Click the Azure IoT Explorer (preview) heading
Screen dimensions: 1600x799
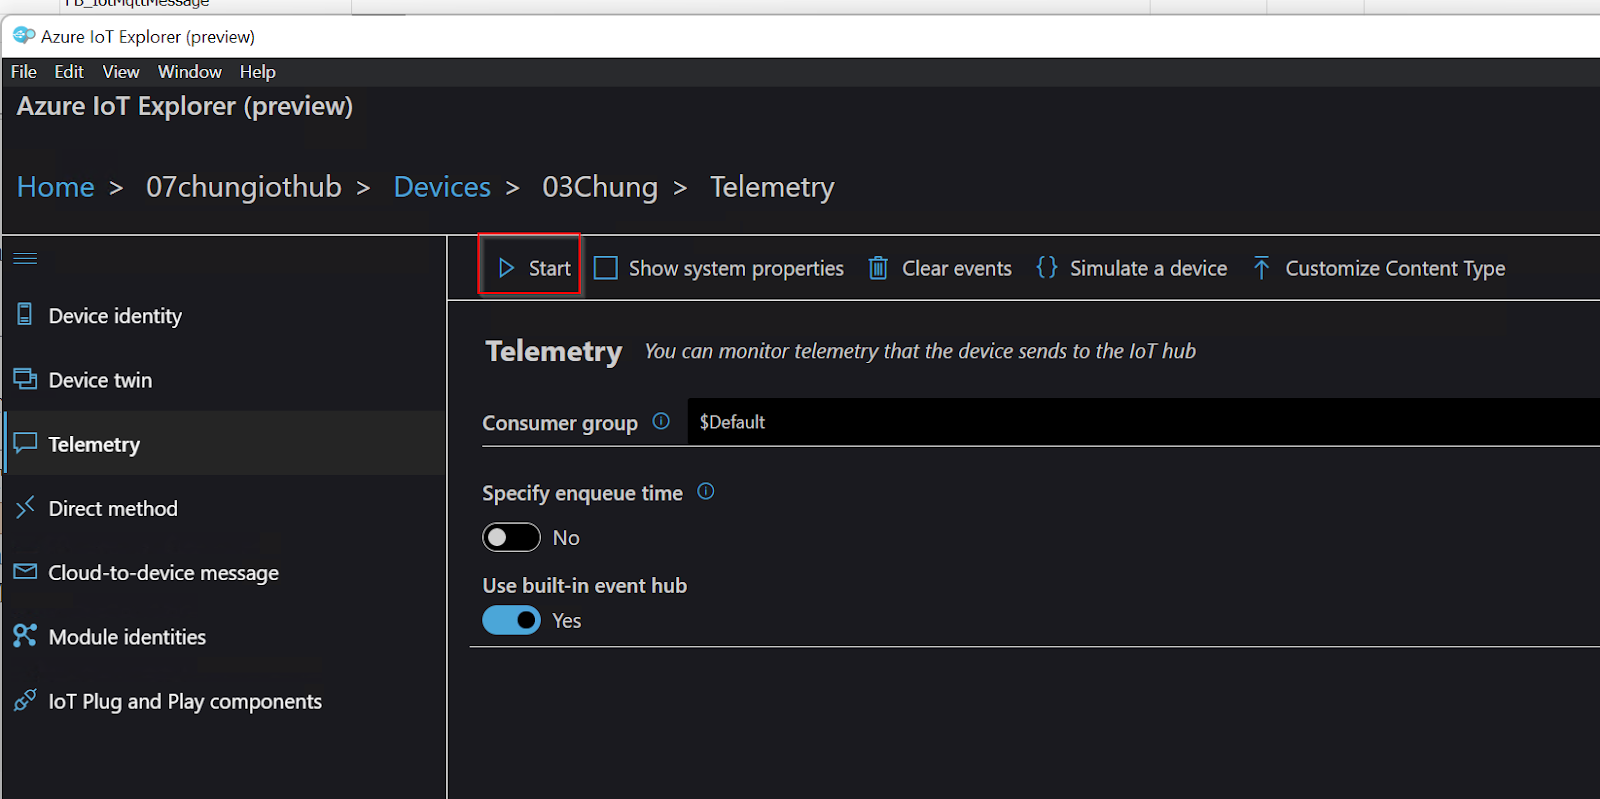[x=185, y=106]
